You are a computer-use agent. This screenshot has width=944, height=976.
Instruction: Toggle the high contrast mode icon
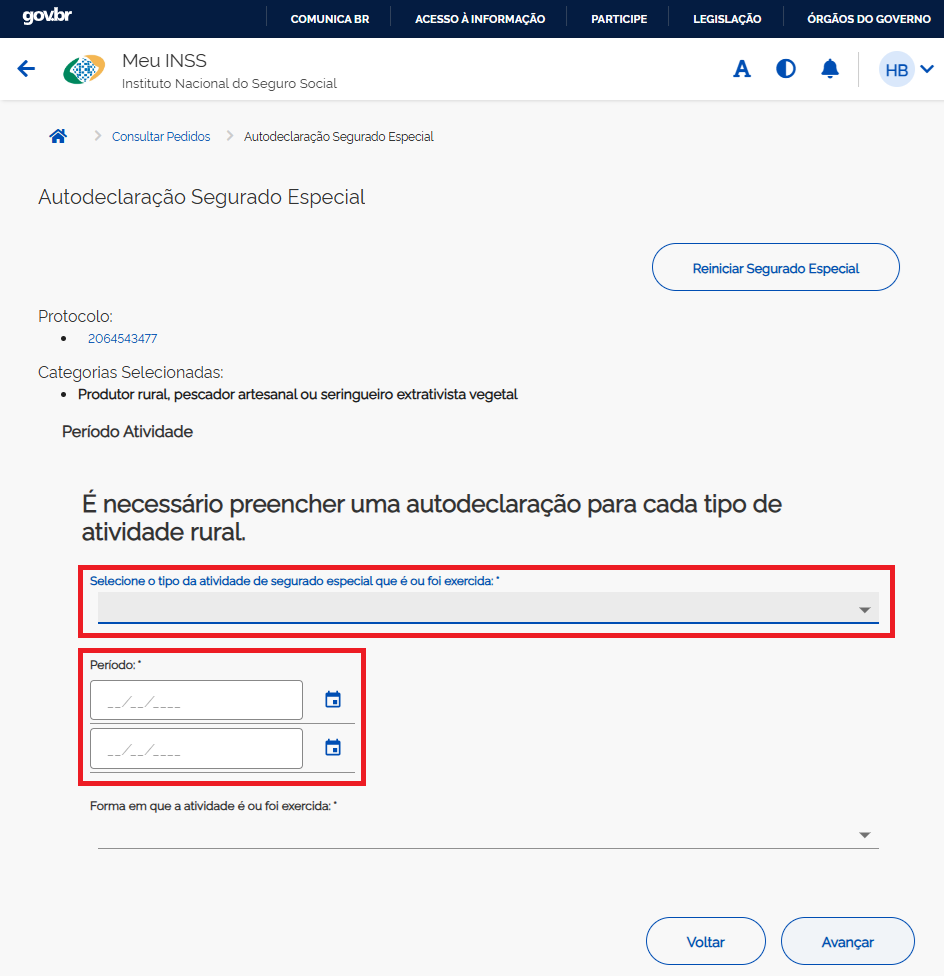tap(786, 69)
